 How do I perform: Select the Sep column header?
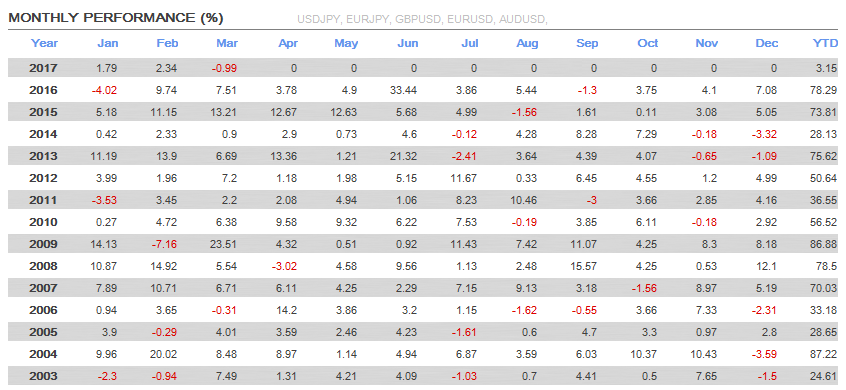point(587,44)
